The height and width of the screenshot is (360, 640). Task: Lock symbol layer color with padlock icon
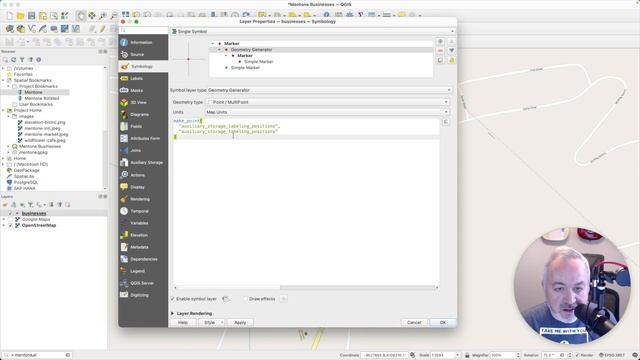pos(451,60)
